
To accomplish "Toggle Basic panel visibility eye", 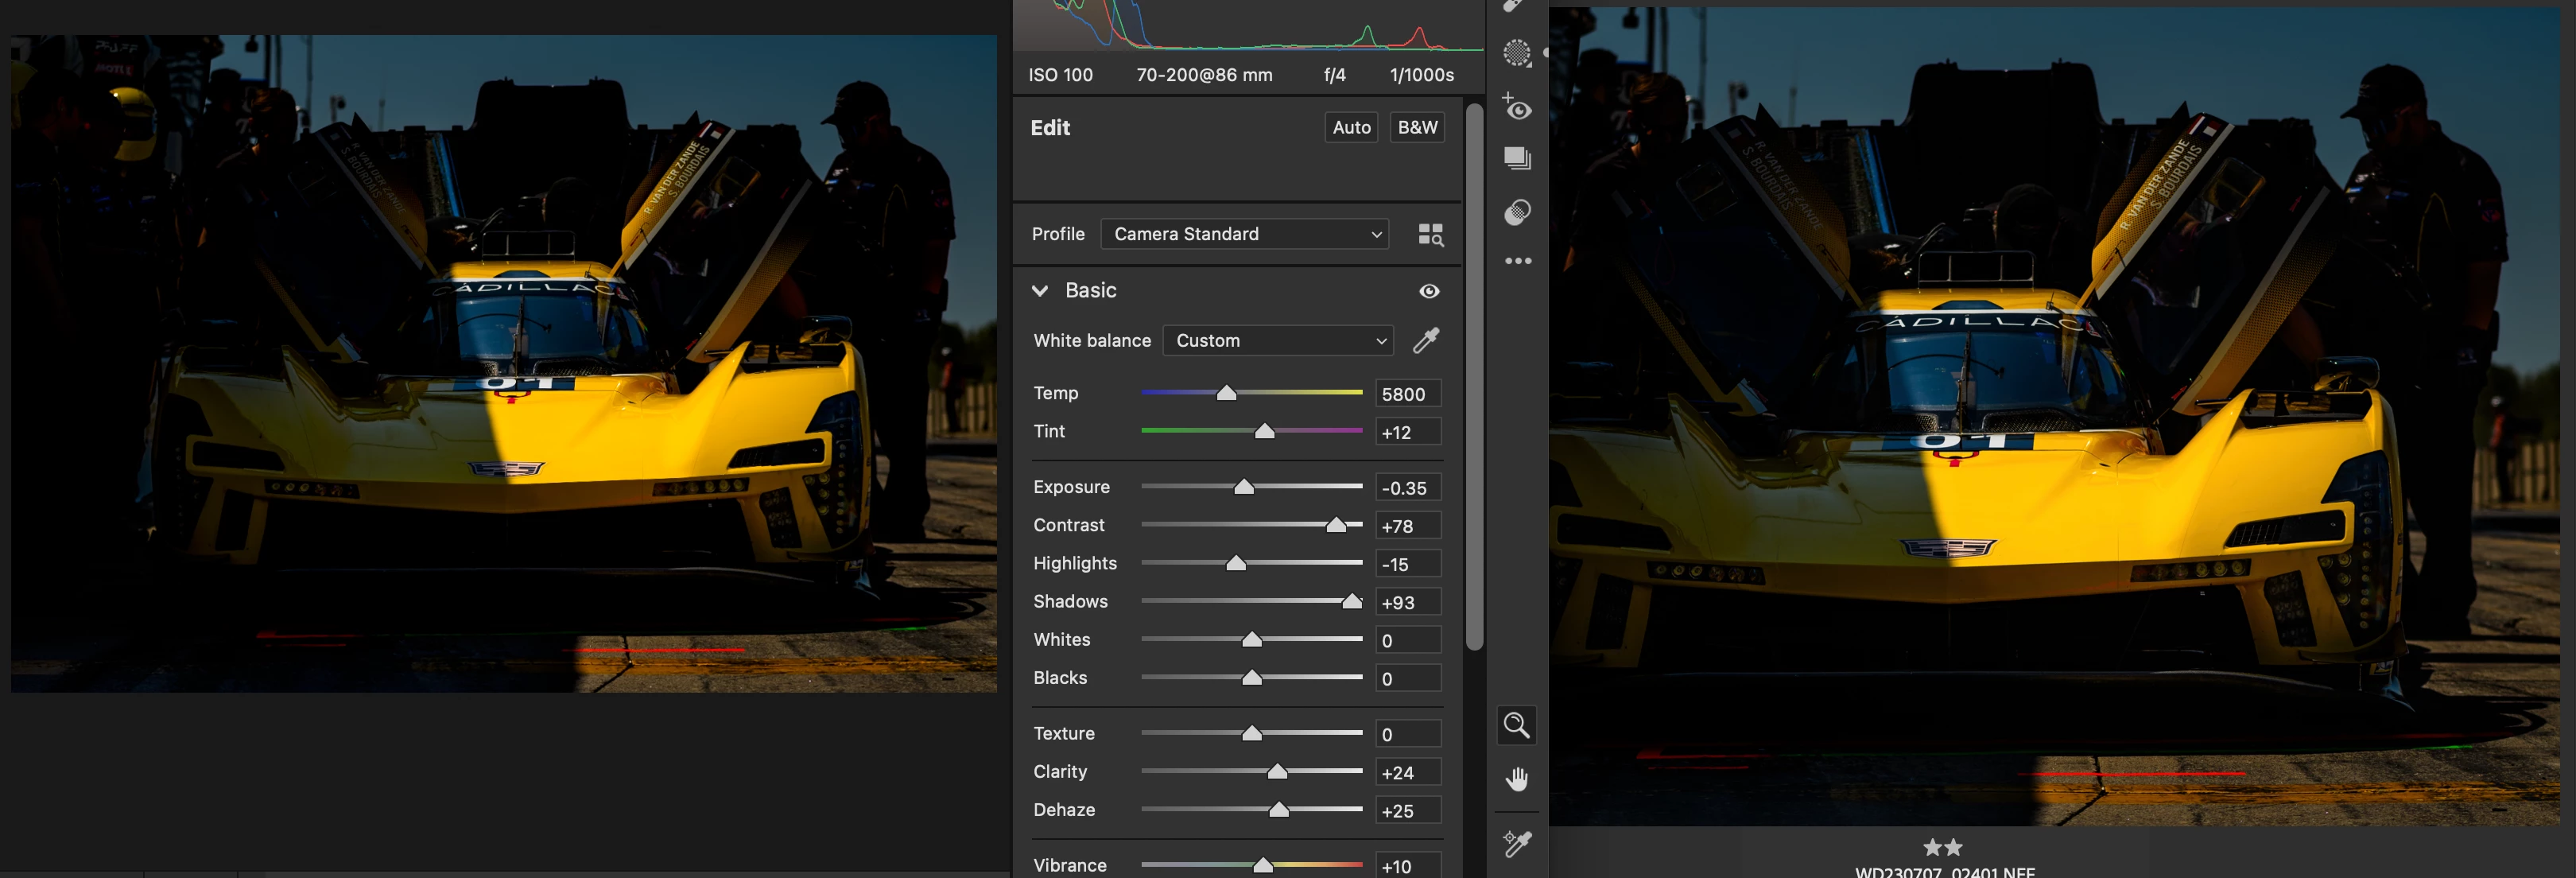I will pos(1429,291).
